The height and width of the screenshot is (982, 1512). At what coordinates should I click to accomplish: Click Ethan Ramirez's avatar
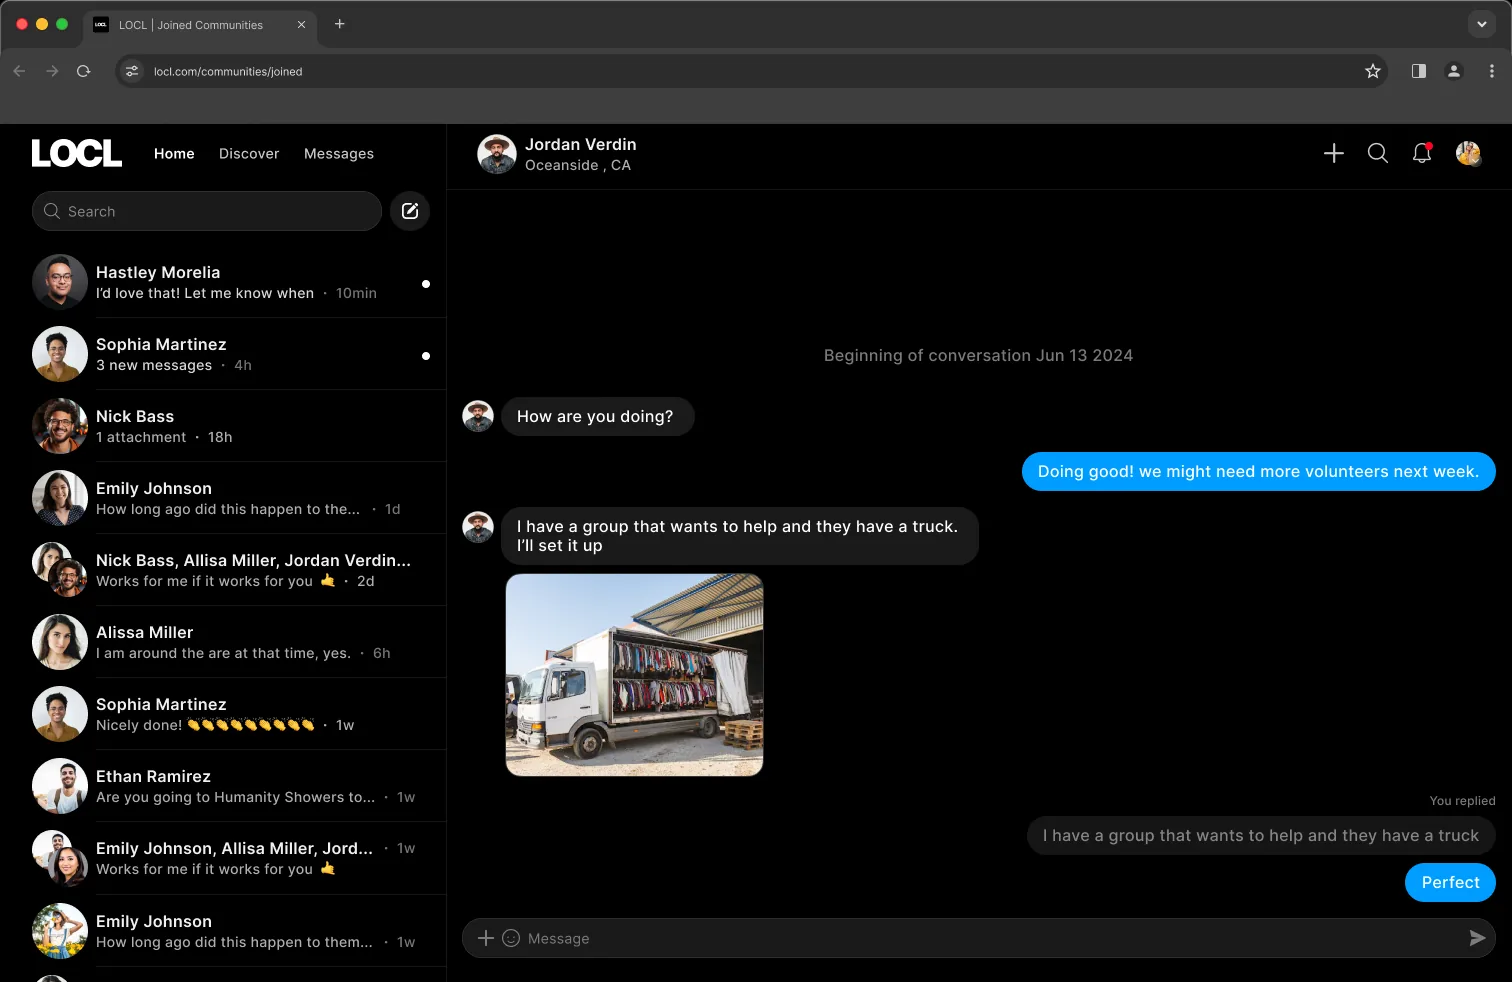click(x=60, y=786)
